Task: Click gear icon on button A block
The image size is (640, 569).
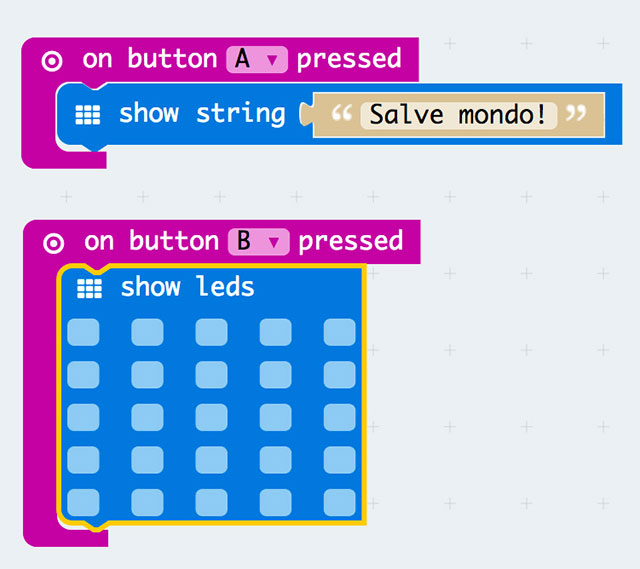Action: [53, 60]
